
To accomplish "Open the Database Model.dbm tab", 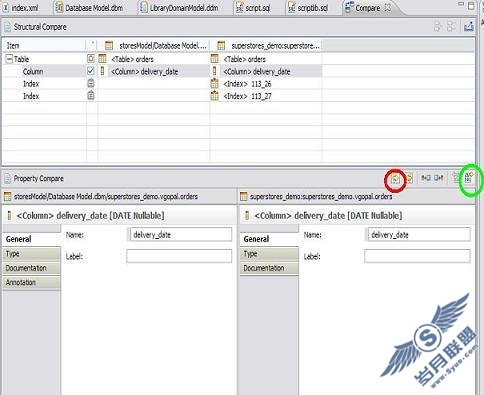I will 89,8.
